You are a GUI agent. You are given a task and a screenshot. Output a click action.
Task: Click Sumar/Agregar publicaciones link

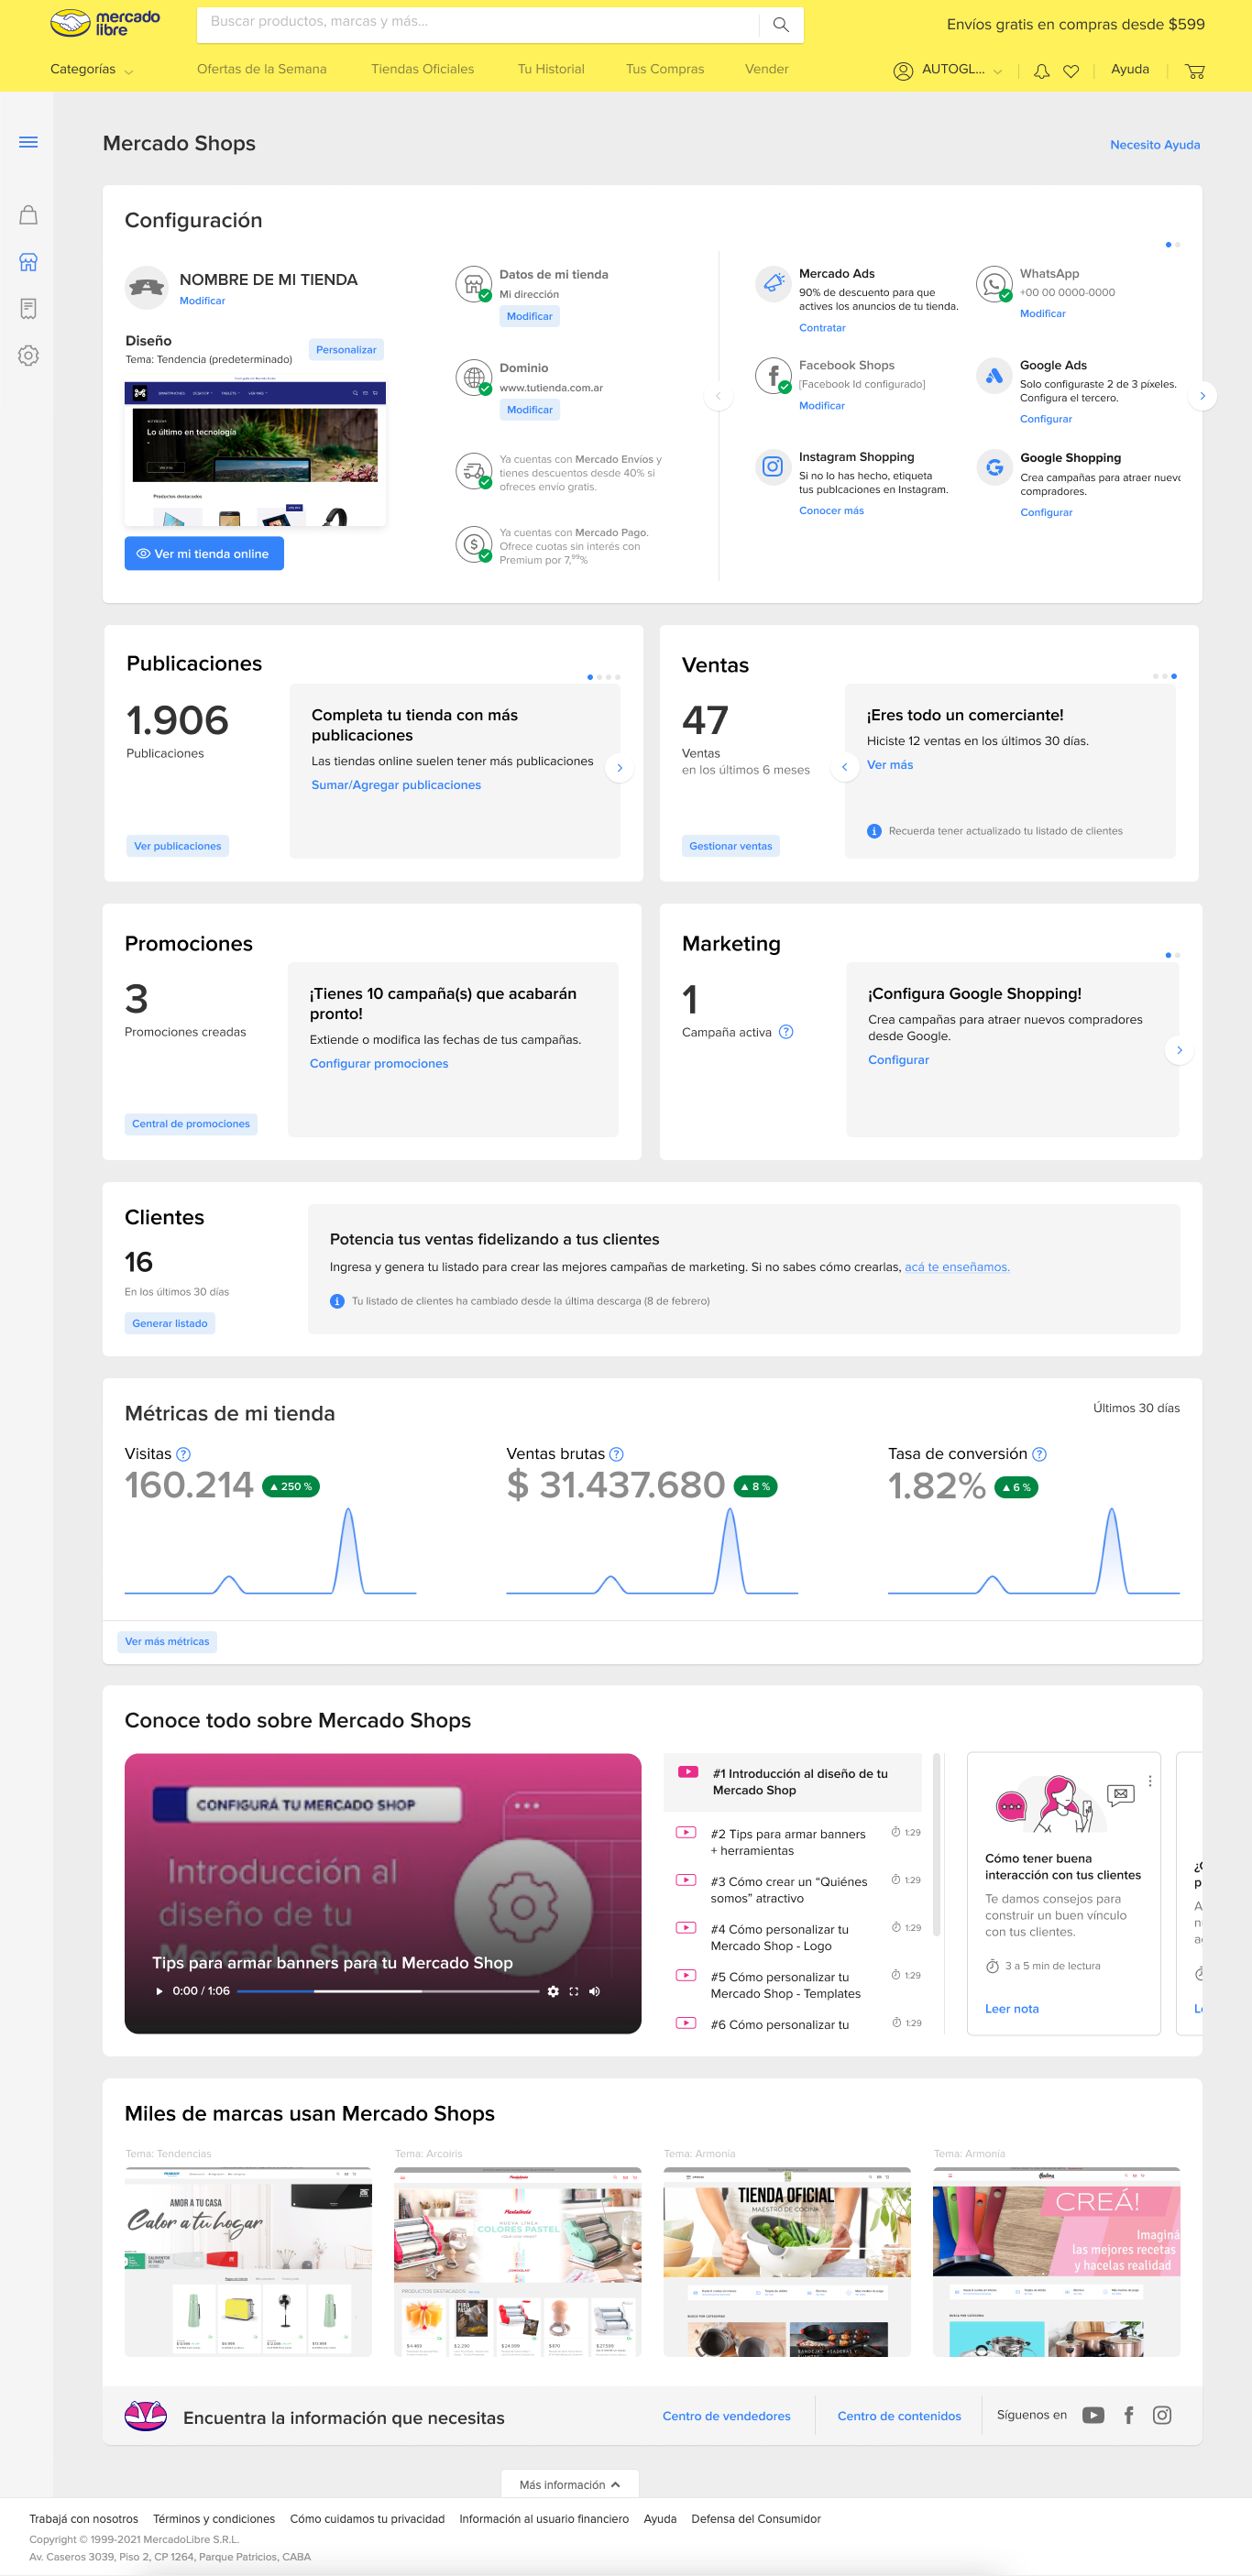[396, 785]
